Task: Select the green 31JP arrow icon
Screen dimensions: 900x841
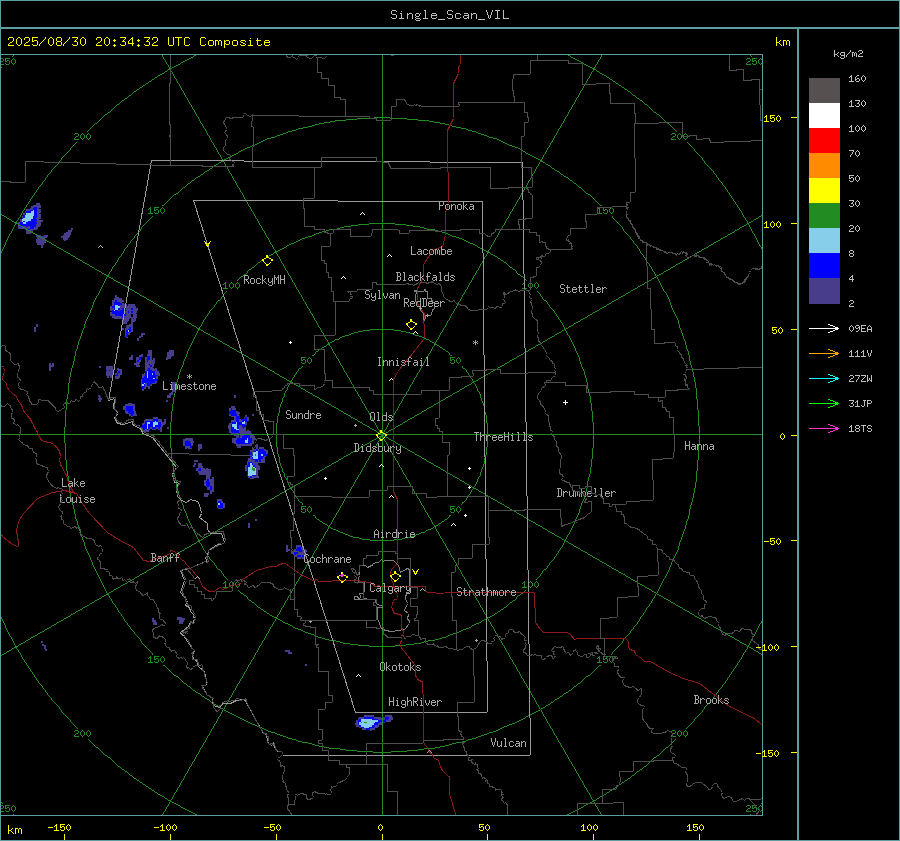Action: [x=824, y=404]
